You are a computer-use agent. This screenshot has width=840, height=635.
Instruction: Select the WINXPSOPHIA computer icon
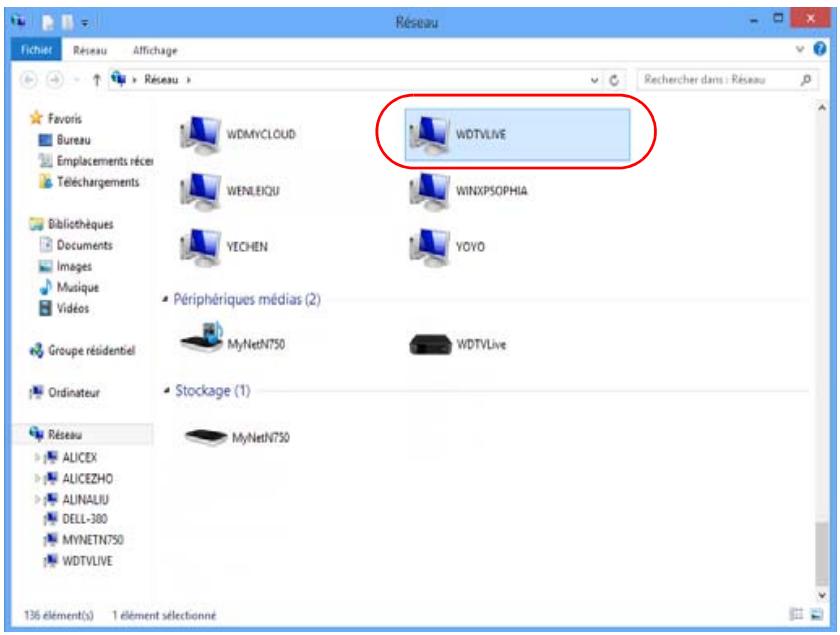pos(430,191)
